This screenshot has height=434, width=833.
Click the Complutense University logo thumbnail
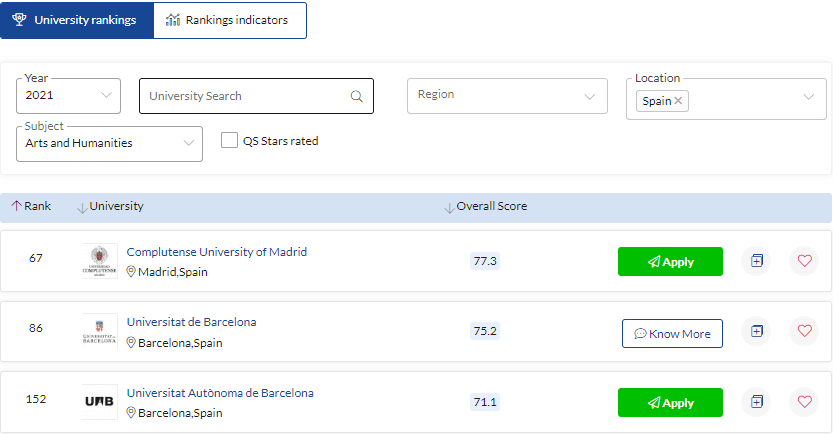(99, 261)
